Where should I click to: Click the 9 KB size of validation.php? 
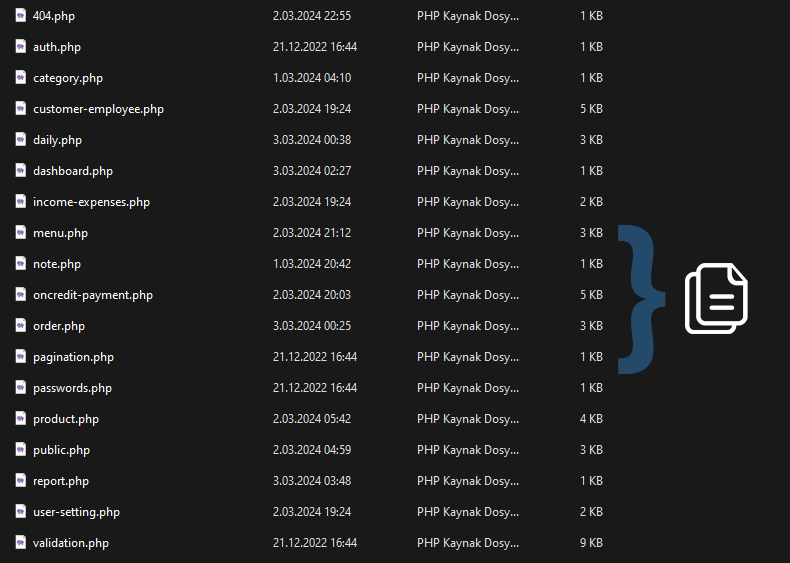click(x=591, y=543)
